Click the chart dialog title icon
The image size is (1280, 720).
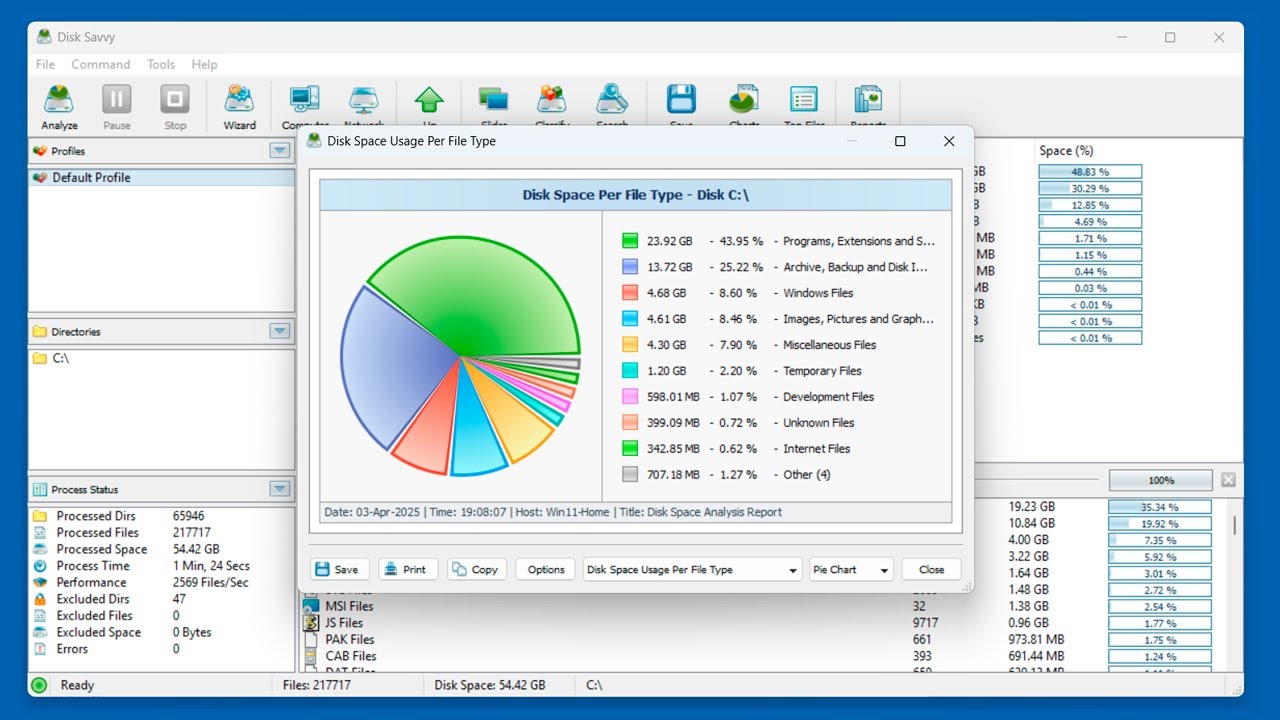[x=314, y=141]
